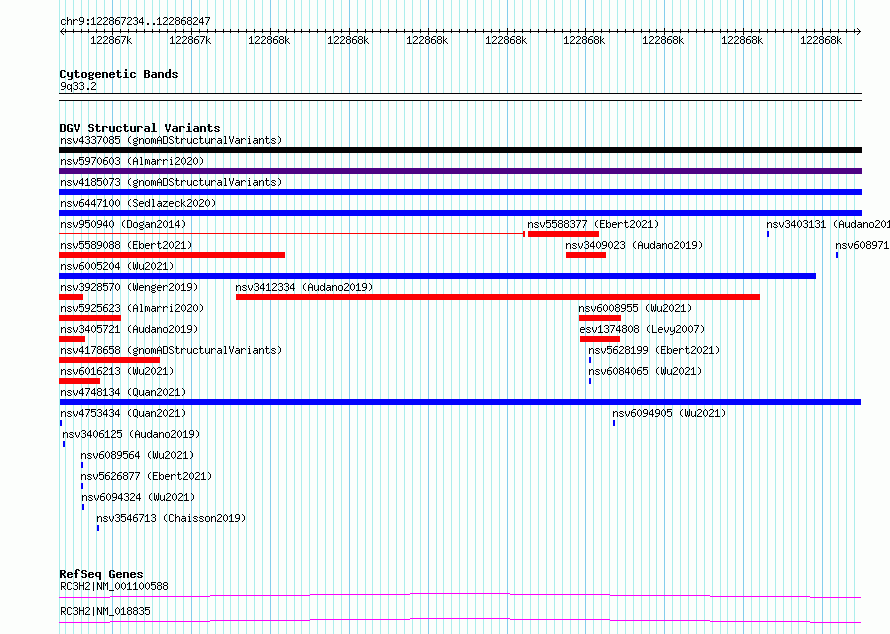Screen dimensions: 890x634
Task: Open nsv5925623 (Almarri2020) variant
Action: [132, 308]
